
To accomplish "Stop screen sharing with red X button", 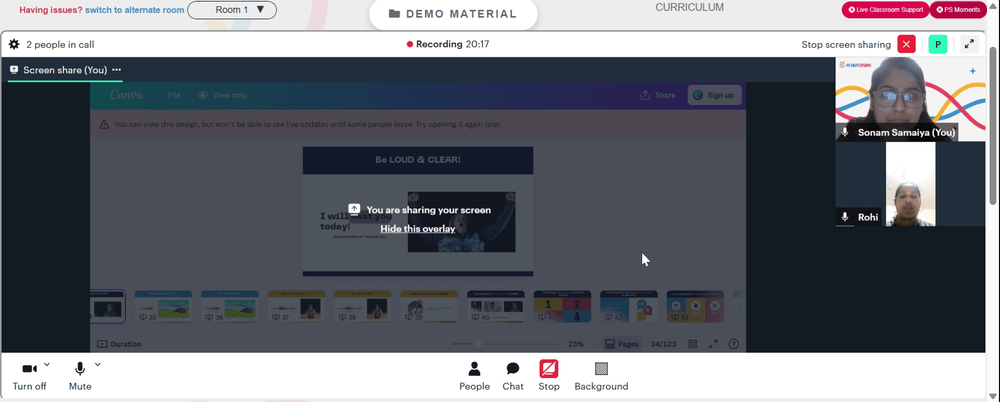I will (906, 44).
